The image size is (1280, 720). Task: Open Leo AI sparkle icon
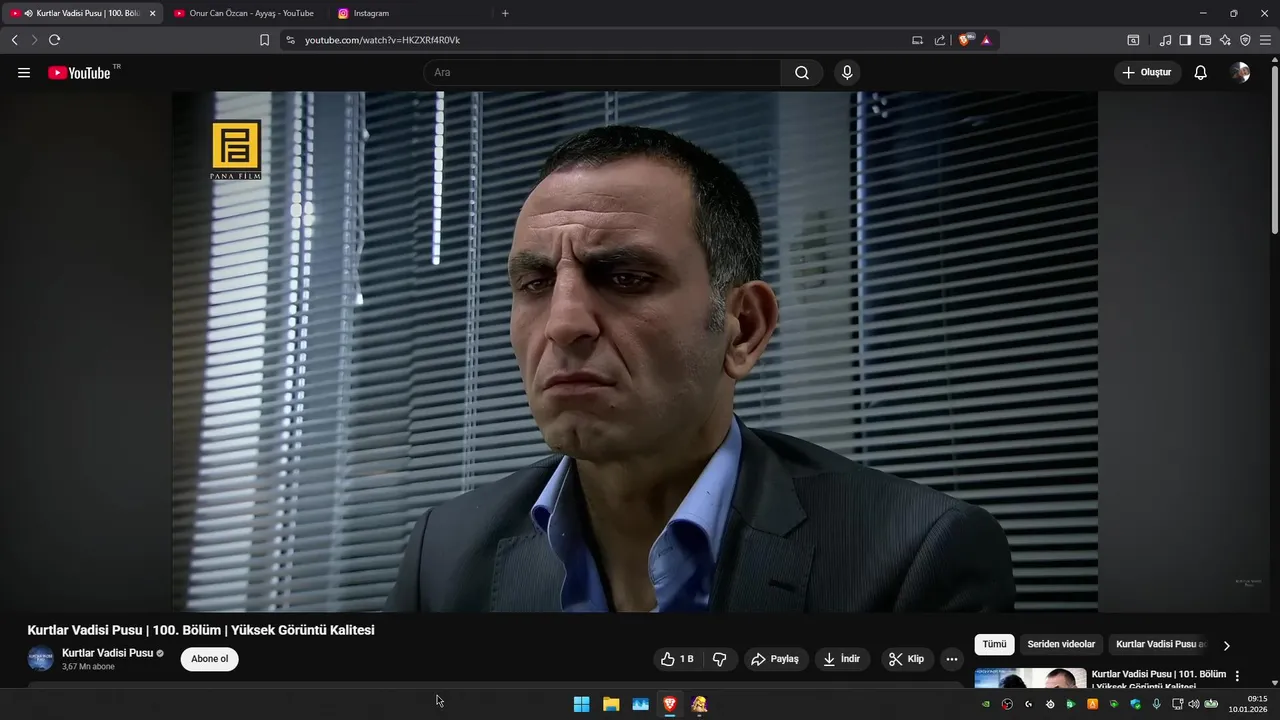click(1225, 40)
